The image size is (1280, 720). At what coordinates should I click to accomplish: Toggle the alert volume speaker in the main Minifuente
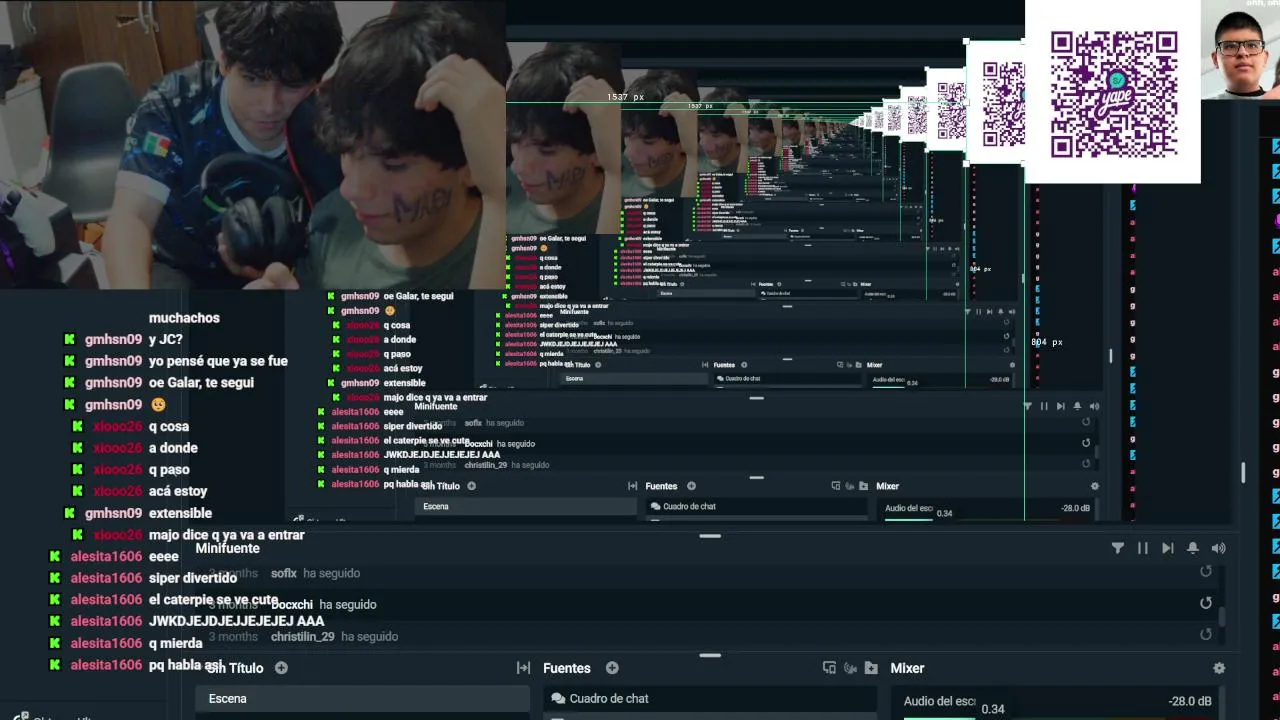(1218, 548)
